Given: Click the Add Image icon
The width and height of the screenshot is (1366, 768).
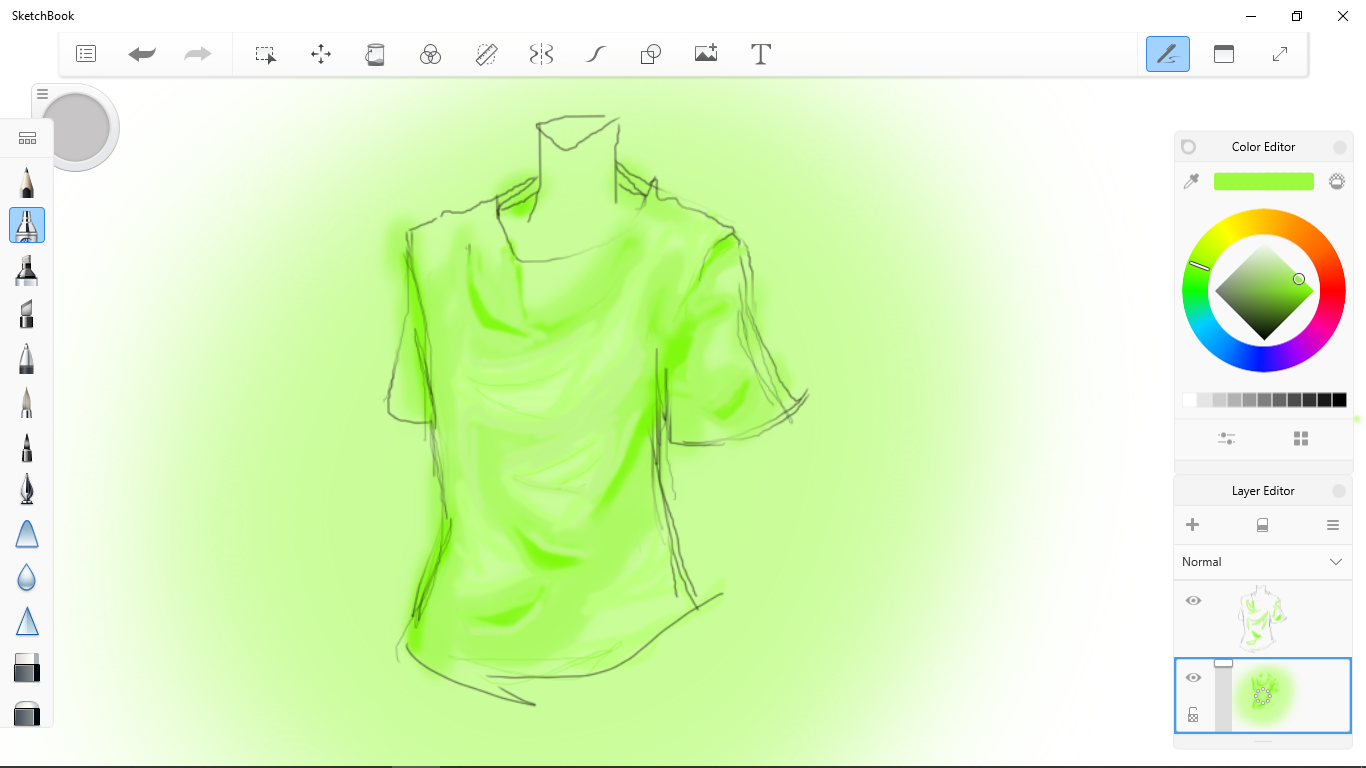Looking at the screenshot, I should [x=706, y=54].
